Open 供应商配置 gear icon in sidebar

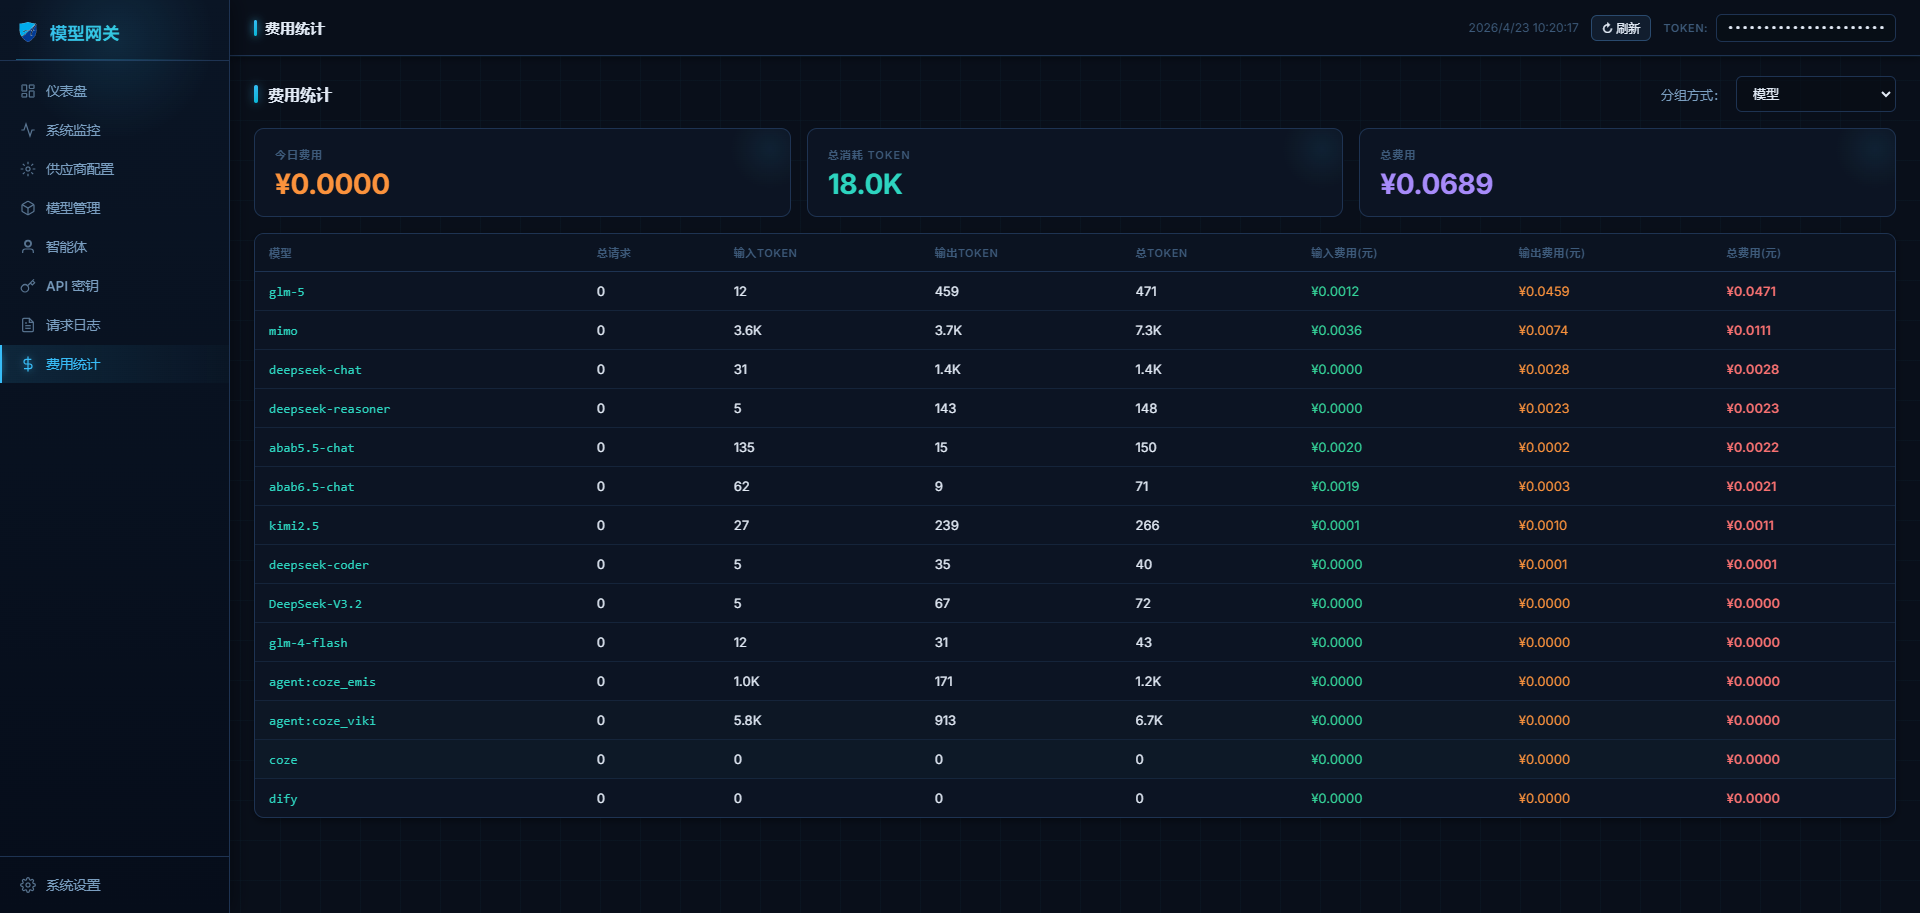28,169
